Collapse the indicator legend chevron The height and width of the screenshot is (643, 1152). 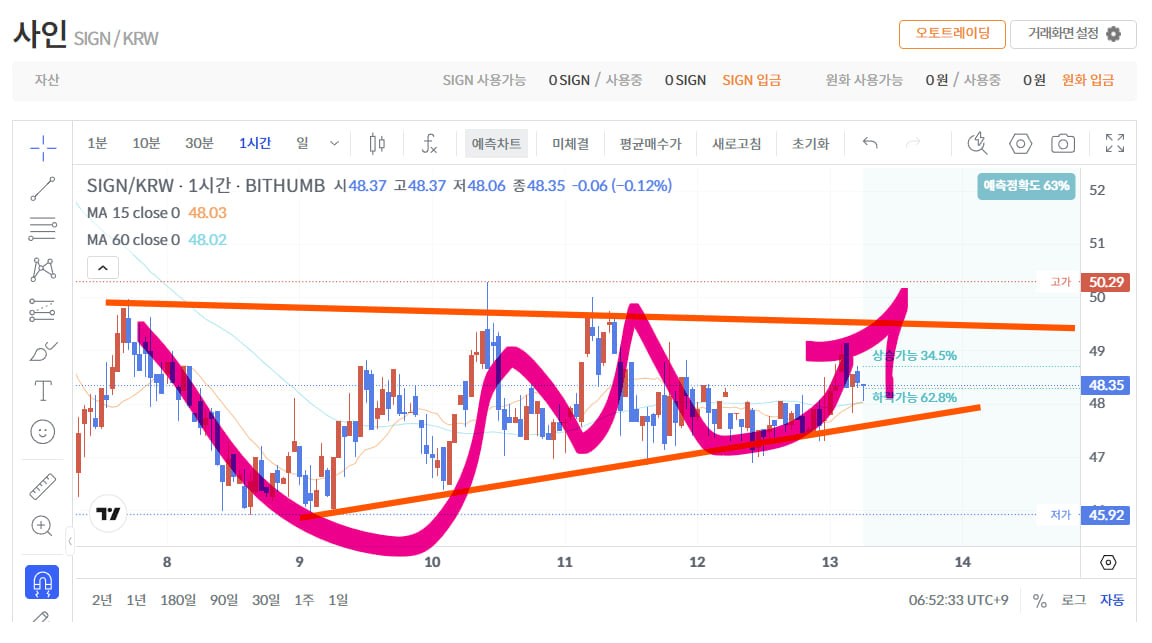click(x=104, y=268)
